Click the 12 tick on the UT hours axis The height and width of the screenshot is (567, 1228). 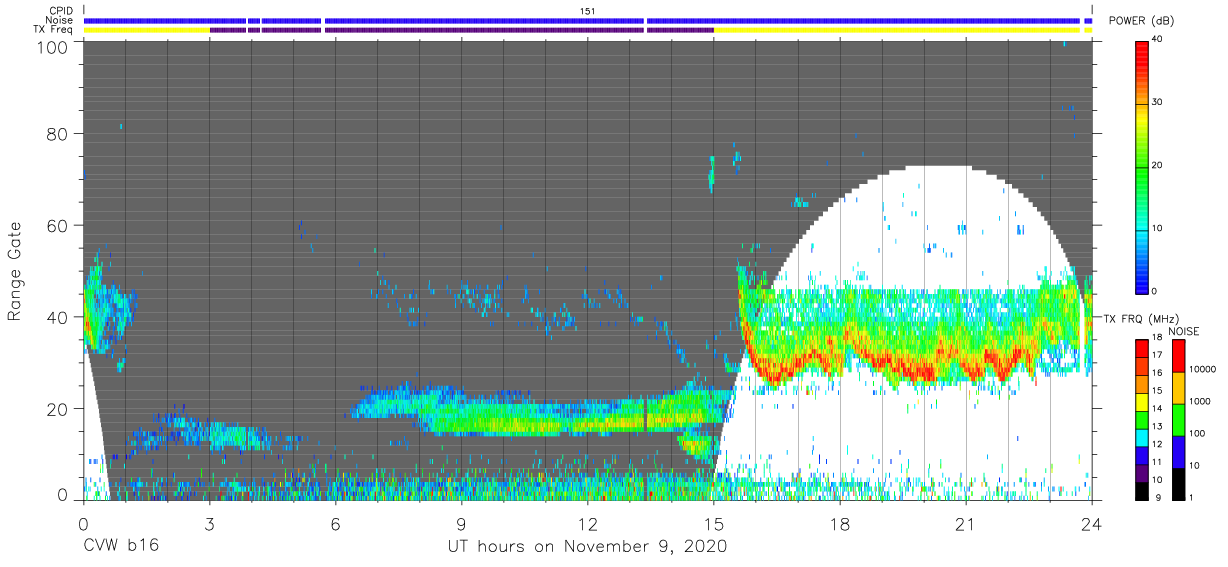pos(587,522)
